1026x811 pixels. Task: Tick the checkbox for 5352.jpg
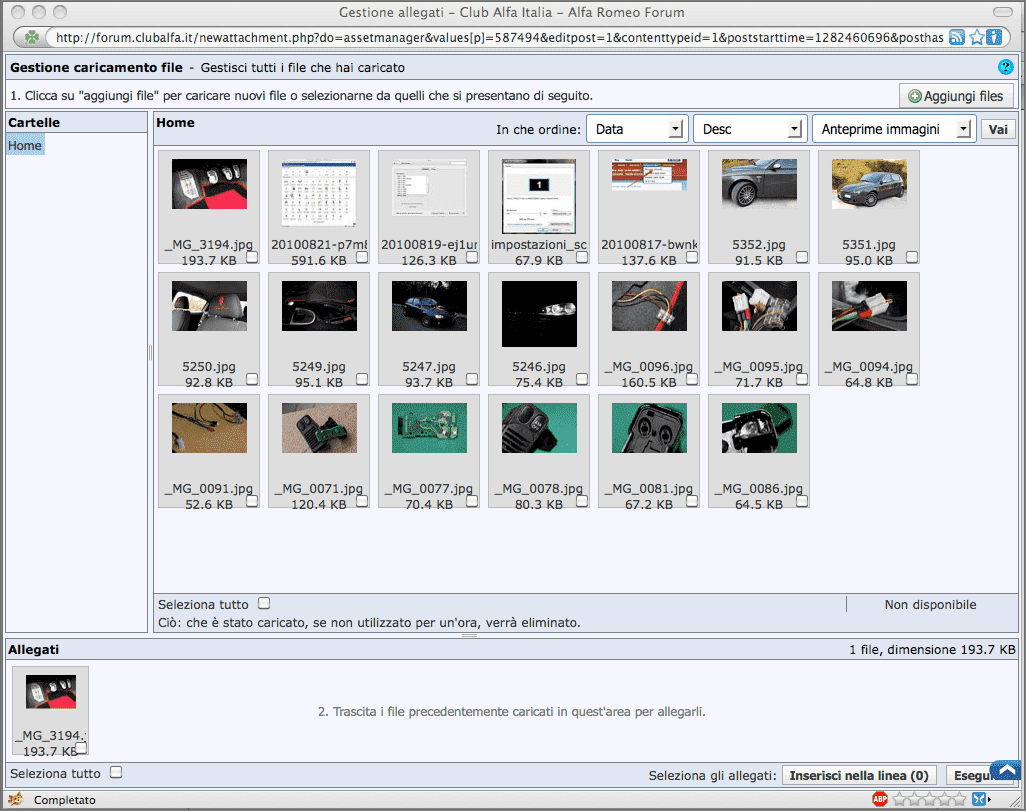(802, 257)
